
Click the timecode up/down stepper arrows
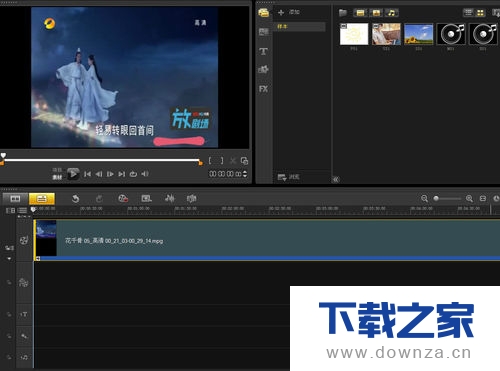coord(245,174)
